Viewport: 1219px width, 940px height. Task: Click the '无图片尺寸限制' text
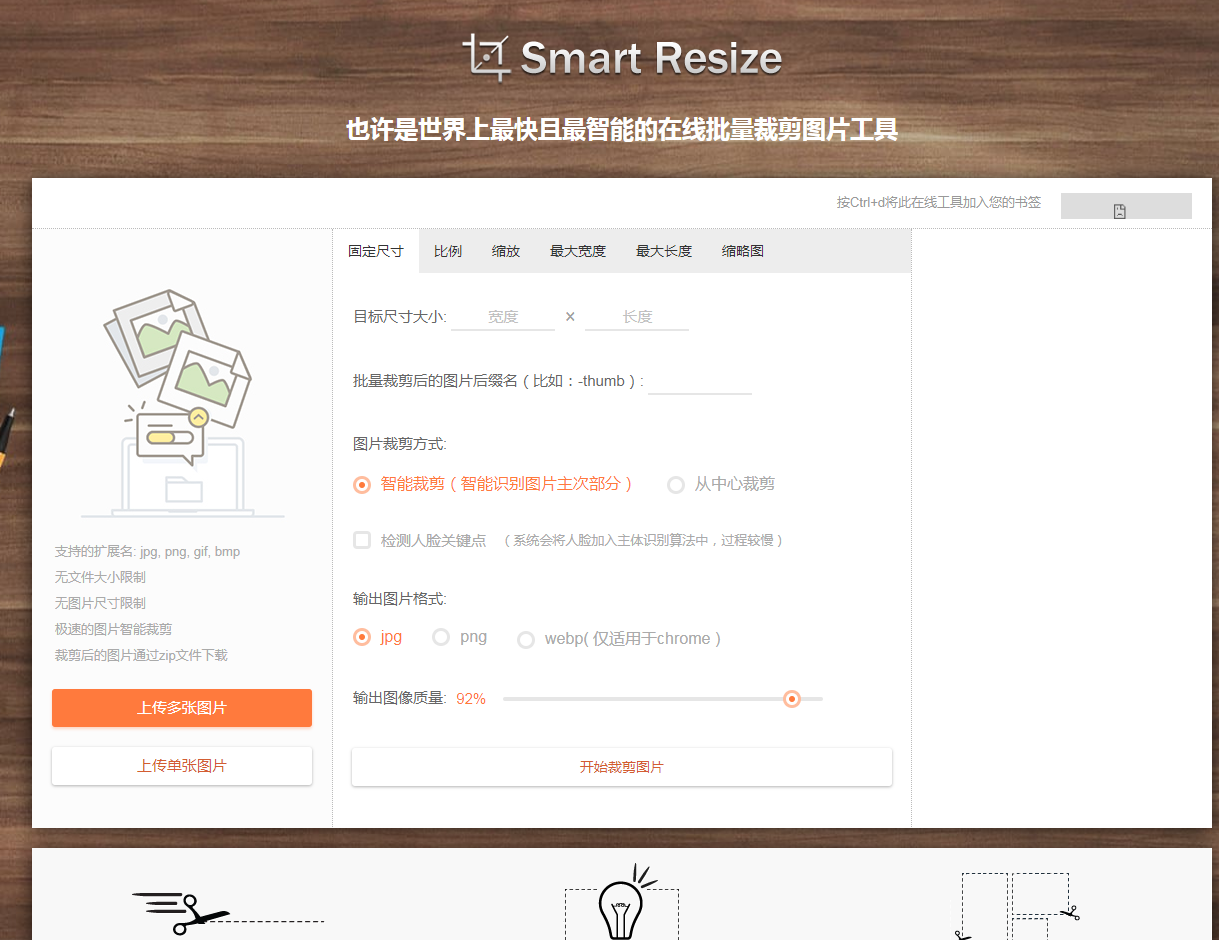[x=100, y=603]
